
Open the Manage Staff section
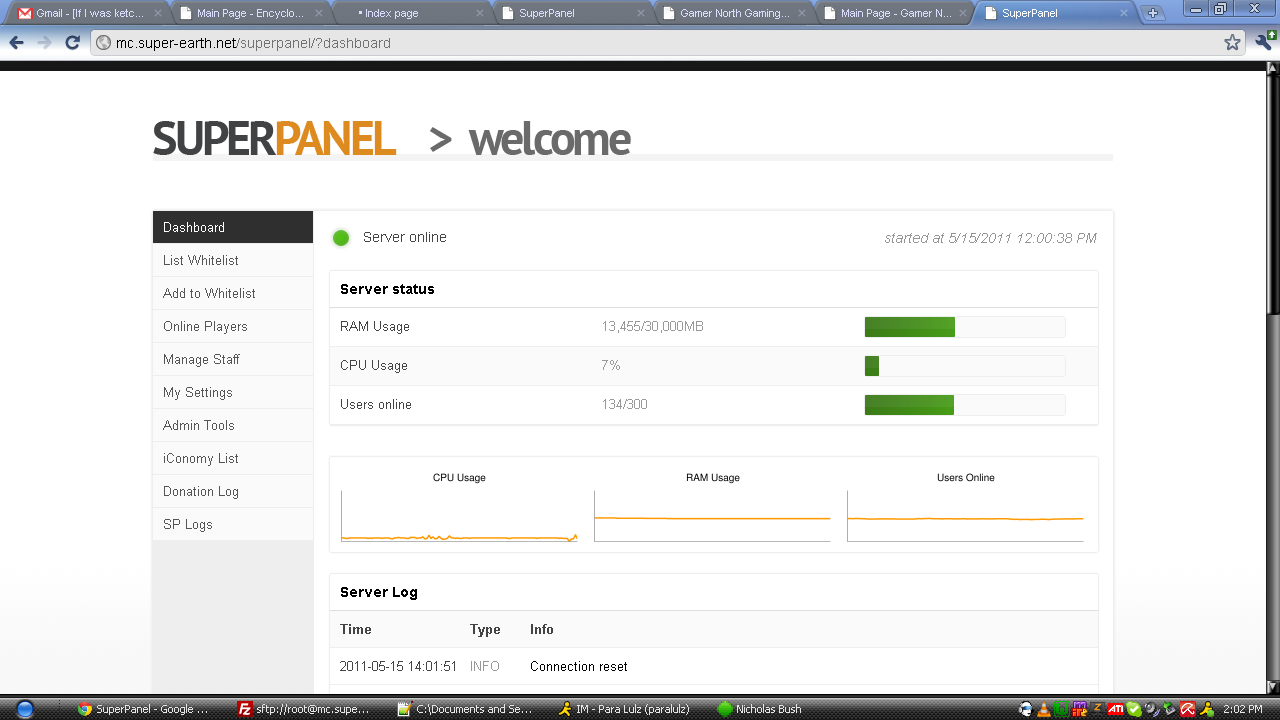[201, 359]
